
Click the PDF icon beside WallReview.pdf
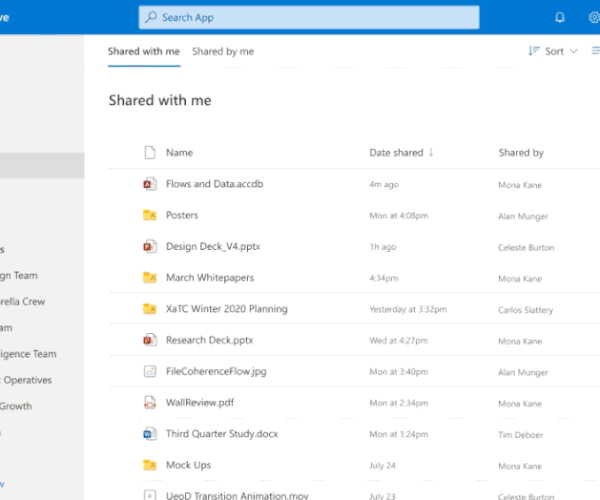tap(149, 403)
